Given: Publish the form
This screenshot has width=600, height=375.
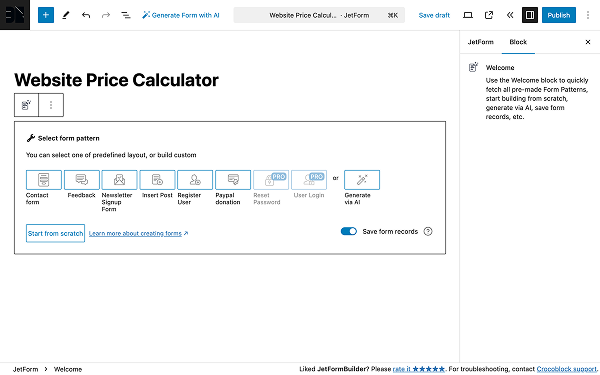Looking at the screenshot, I should [559, 15].
